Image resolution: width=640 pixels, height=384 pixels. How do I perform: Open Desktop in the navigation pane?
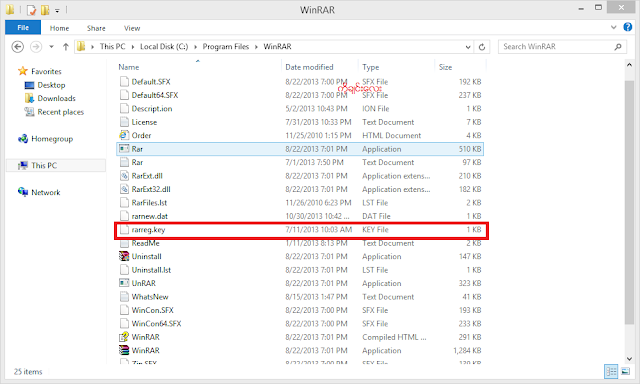pos(51,85)
